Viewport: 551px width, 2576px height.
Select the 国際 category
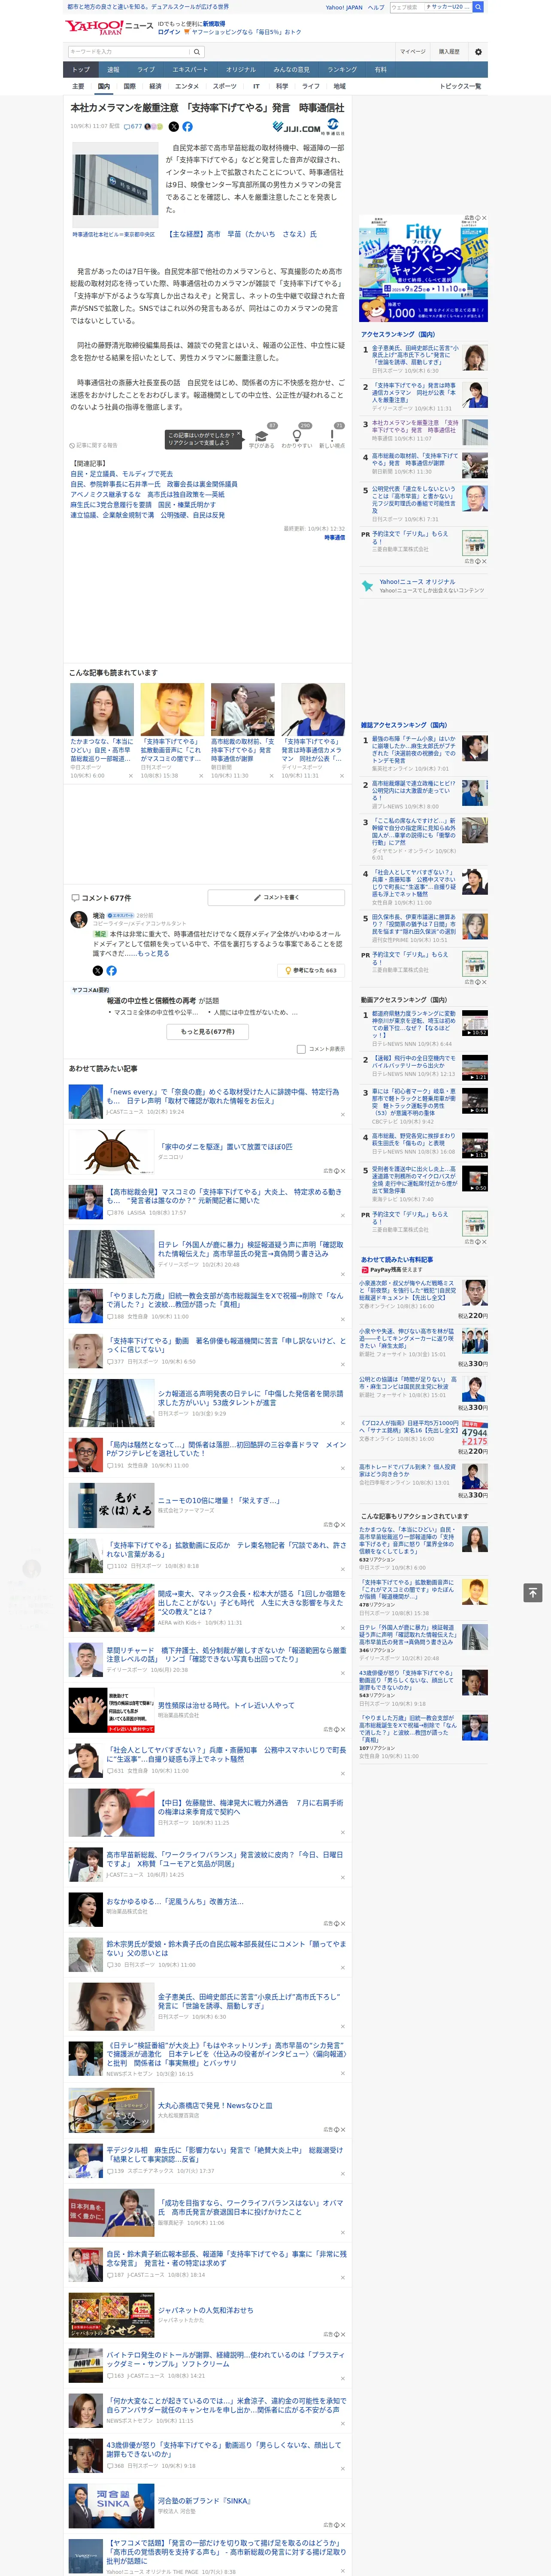point(129,86)
